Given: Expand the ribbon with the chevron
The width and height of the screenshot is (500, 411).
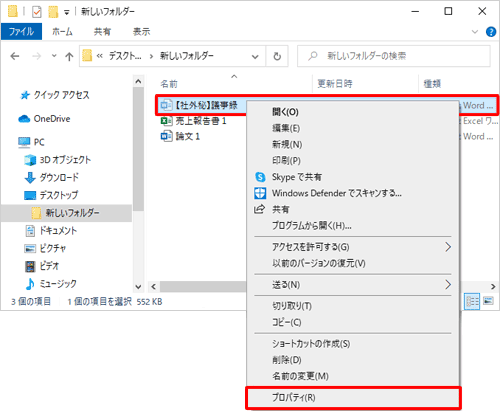Looking at the screenshot, I should click(x=475, y=32).
